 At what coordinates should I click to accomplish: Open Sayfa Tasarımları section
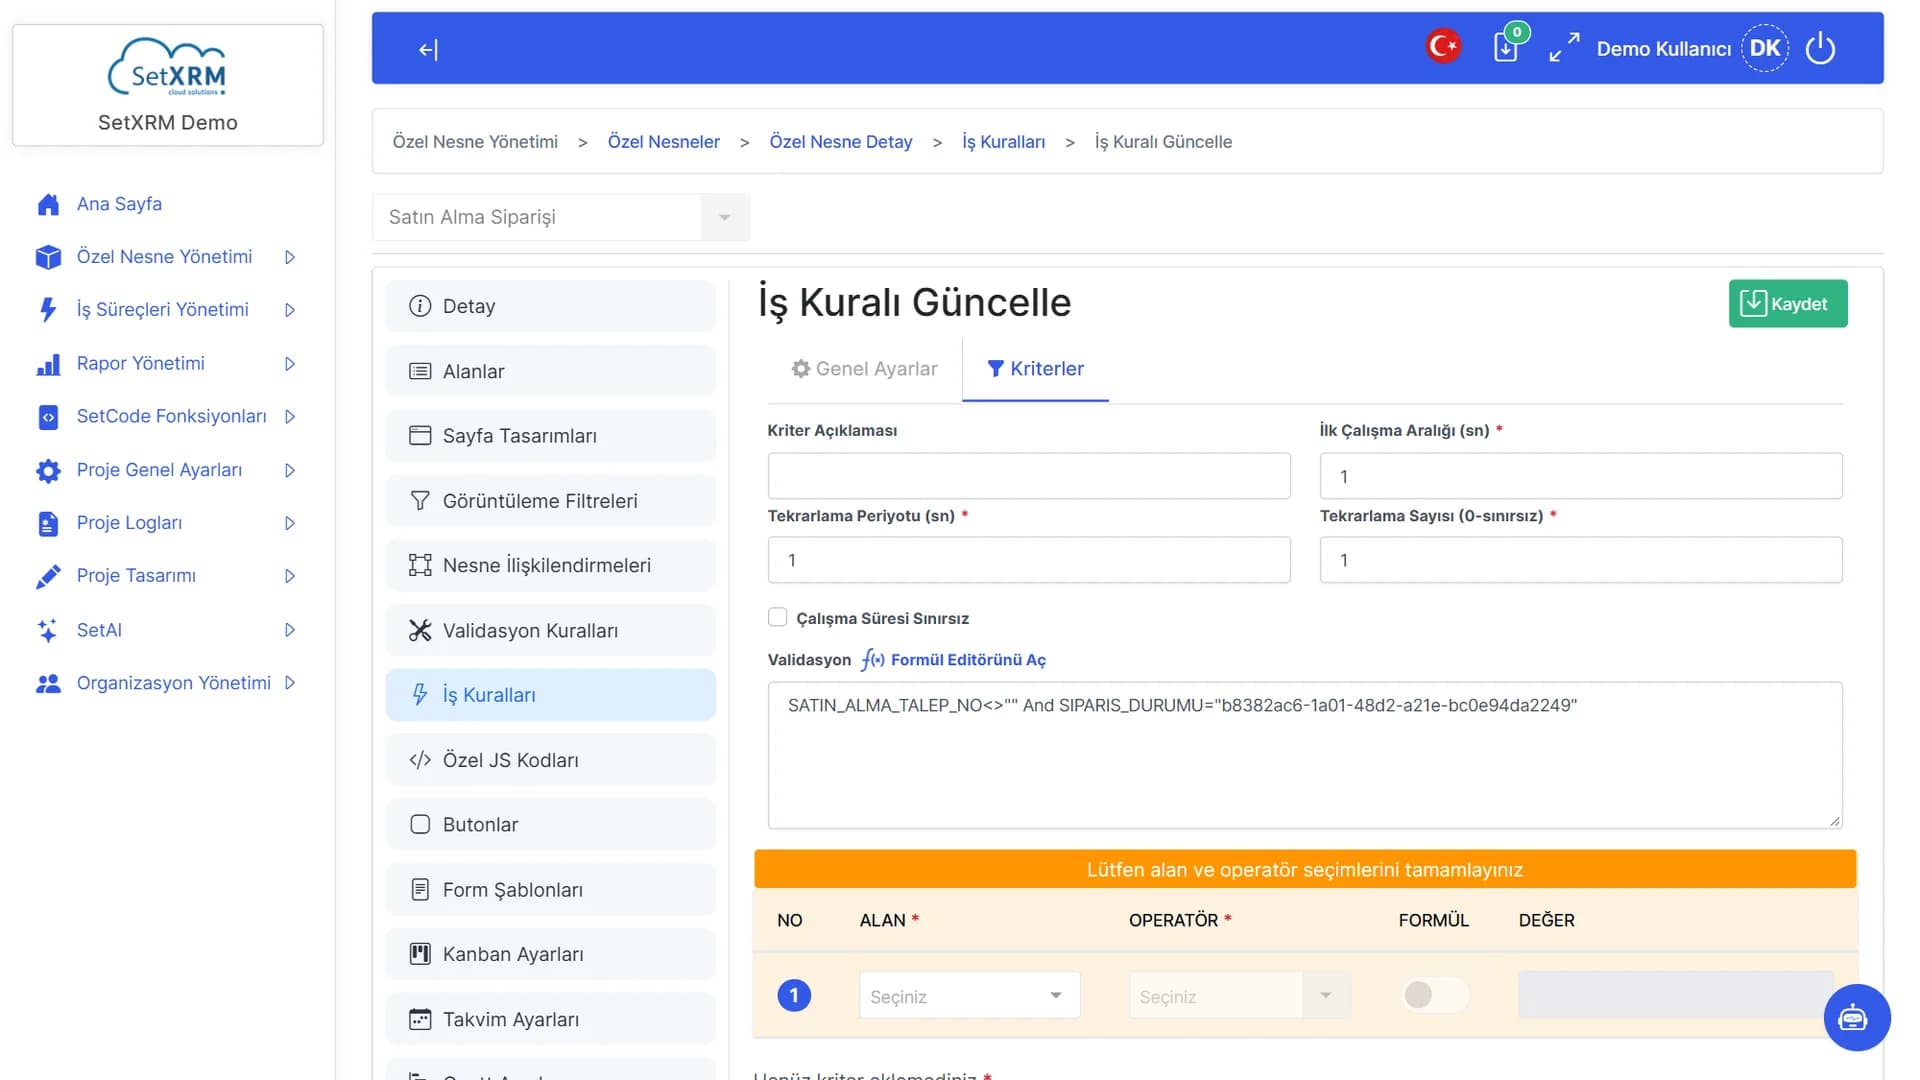(550, 436)
